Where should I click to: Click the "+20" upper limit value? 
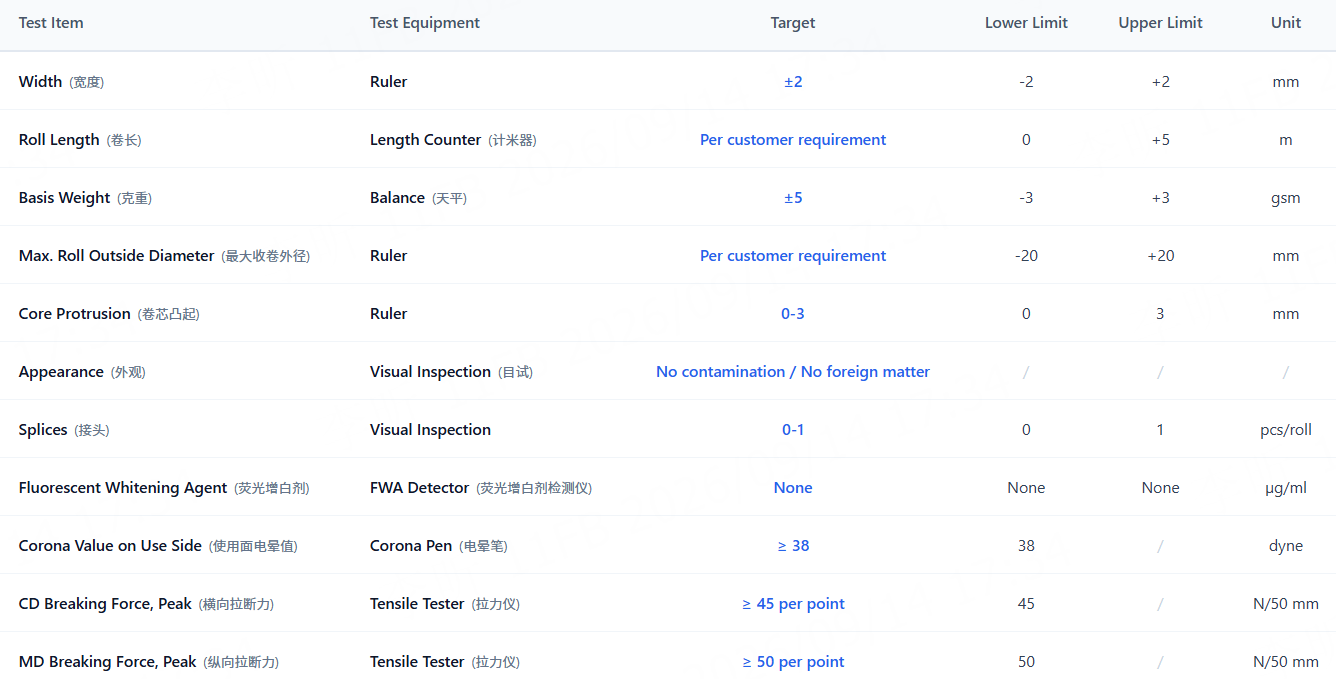click(x=1160, y=256)
